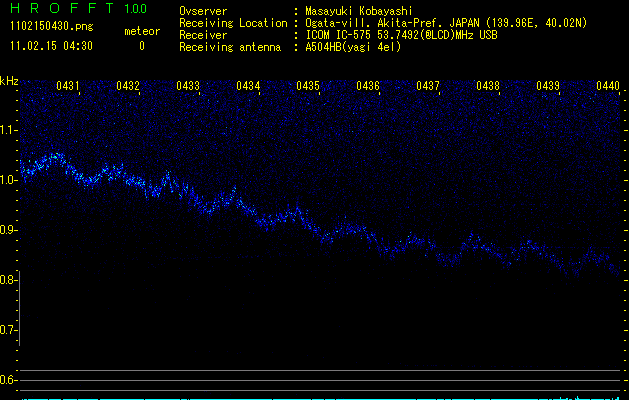
Task: Click the 0436 time marker
Action: [368, 86]
